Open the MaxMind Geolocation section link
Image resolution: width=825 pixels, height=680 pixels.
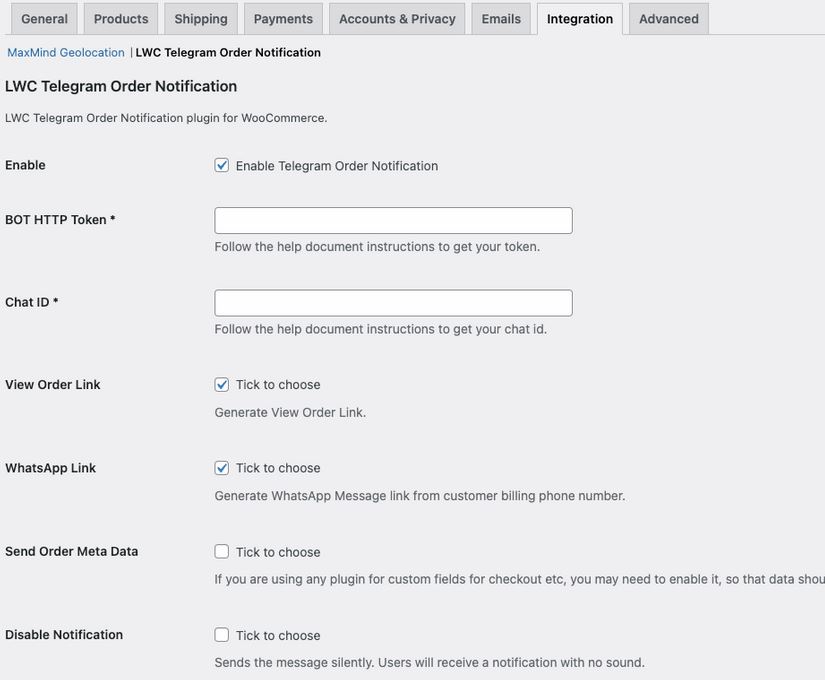66,52
